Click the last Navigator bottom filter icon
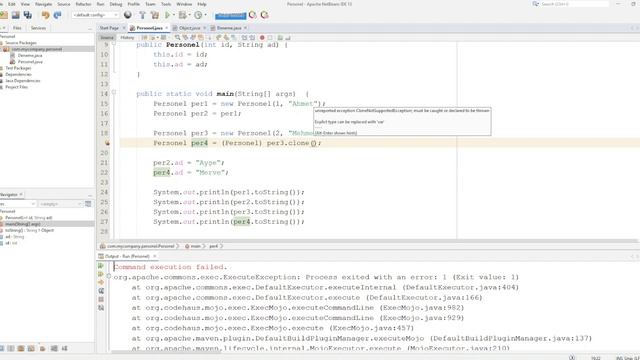The width and height of the screenshot is (640, 360). [x=64, y=348]
